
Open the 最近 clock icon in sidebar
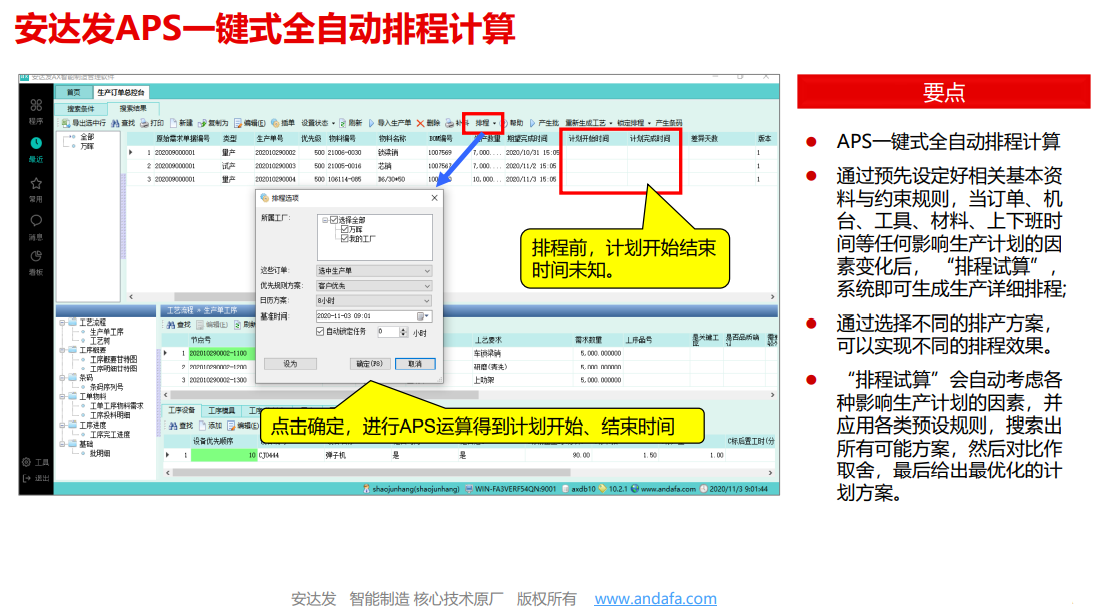[x=36, y=144]
